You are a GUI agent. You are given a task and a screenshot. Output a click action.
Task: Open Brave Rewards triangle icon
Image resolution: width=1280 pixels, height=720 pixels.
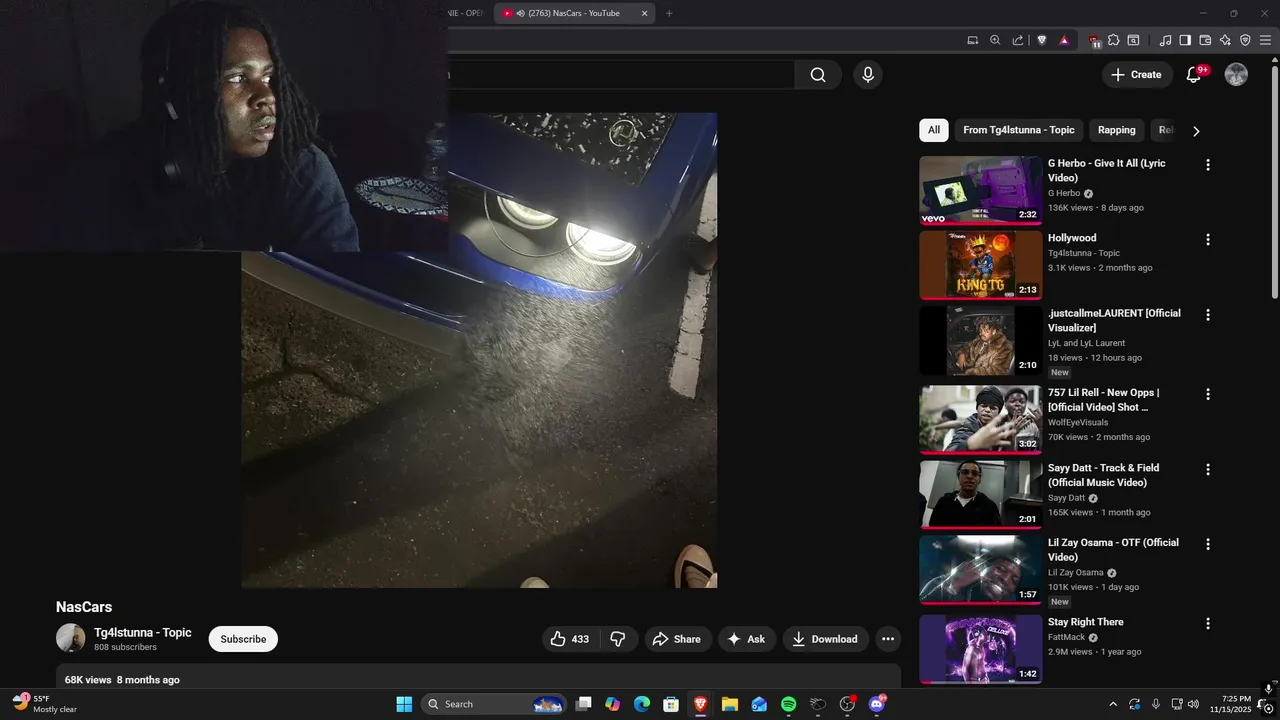pos(1064,40)
